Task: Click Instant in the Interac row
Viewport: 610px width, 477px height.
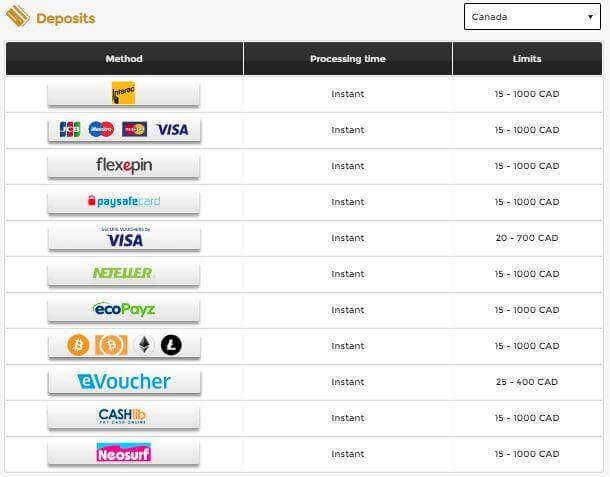Action: [348, 94]
